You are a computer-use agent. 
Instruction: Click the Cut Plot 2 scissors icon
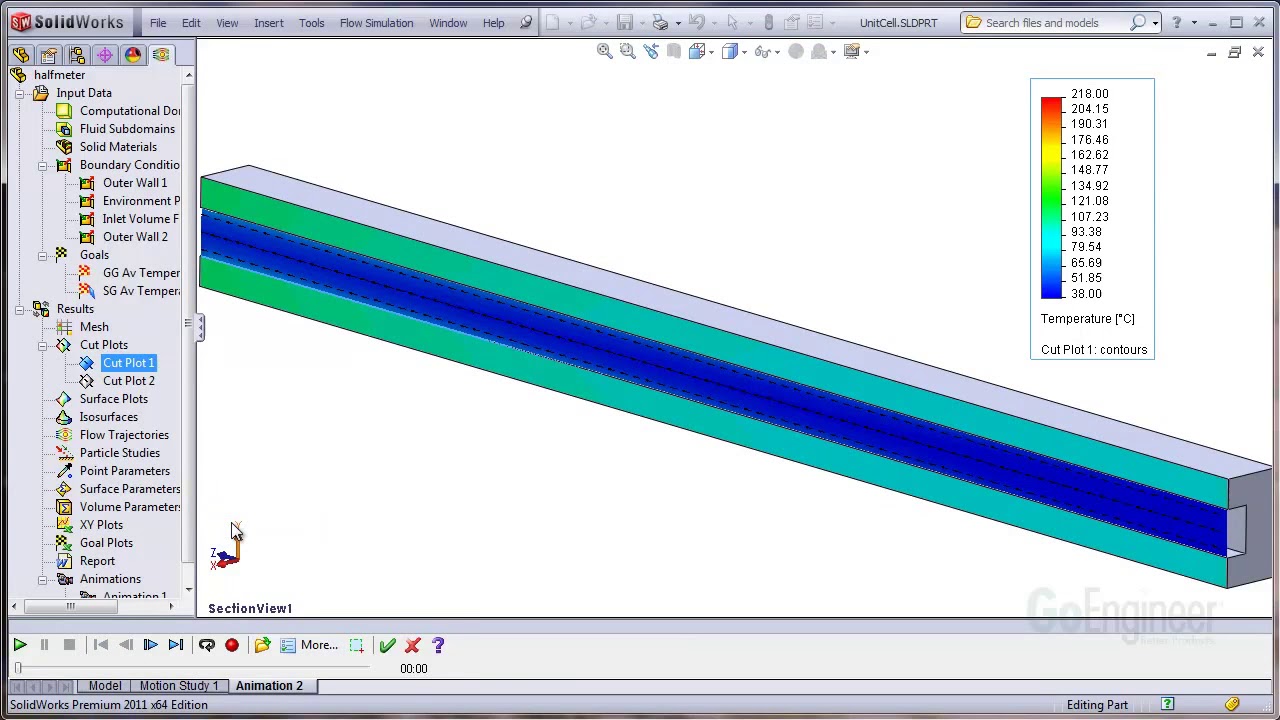tap(87, 381)
